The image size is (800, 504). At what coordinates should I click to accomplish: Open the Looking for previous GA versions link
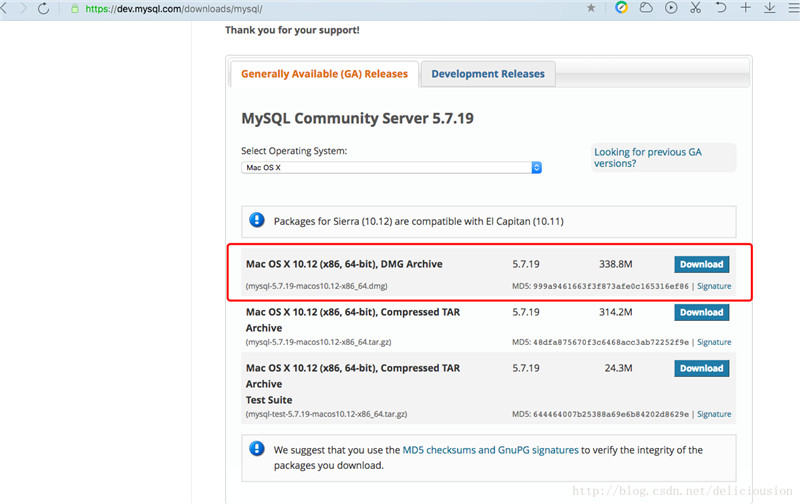coord(647,157)
